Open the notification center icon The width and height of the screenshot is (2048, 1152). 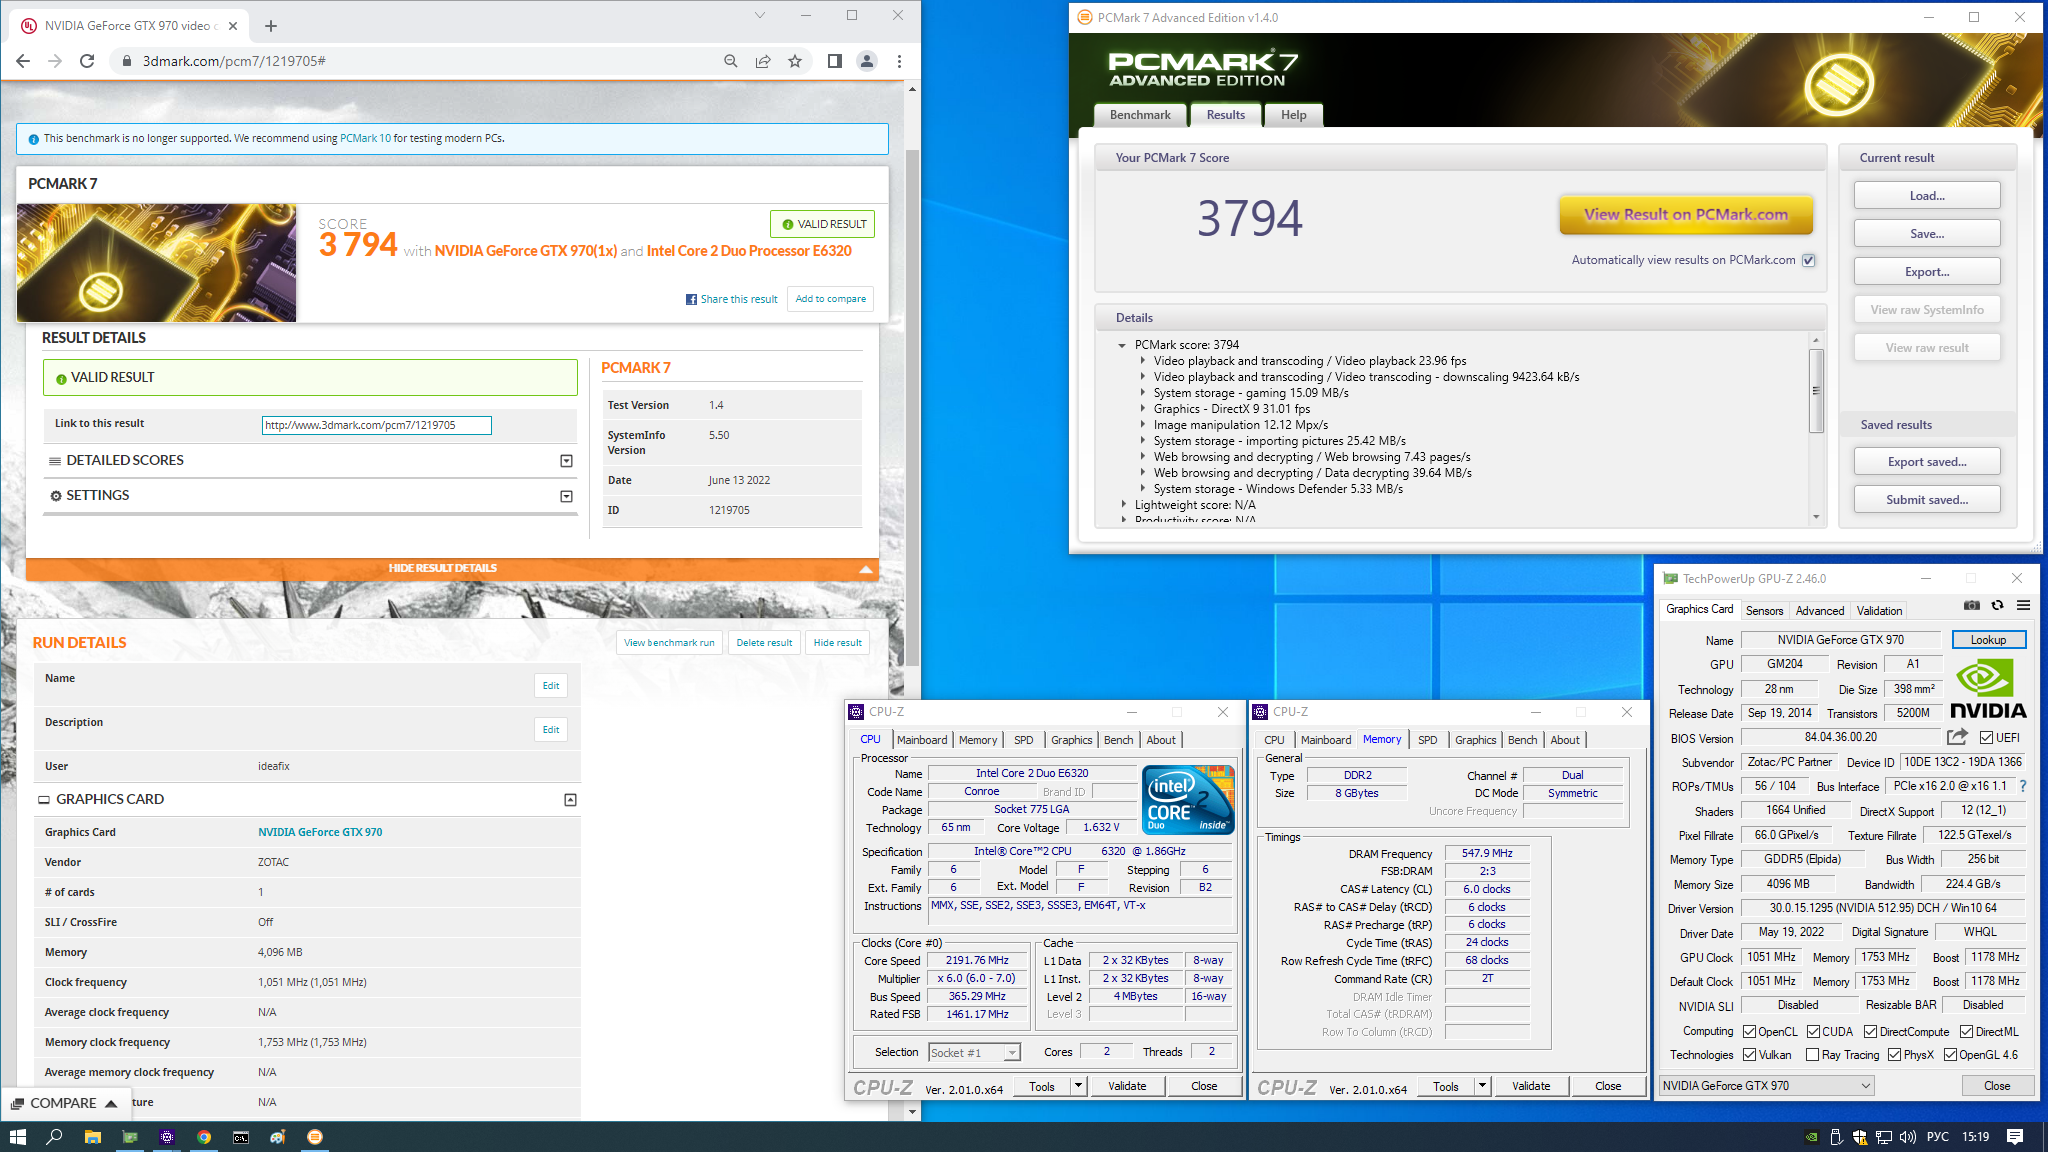(2015, 1137)
